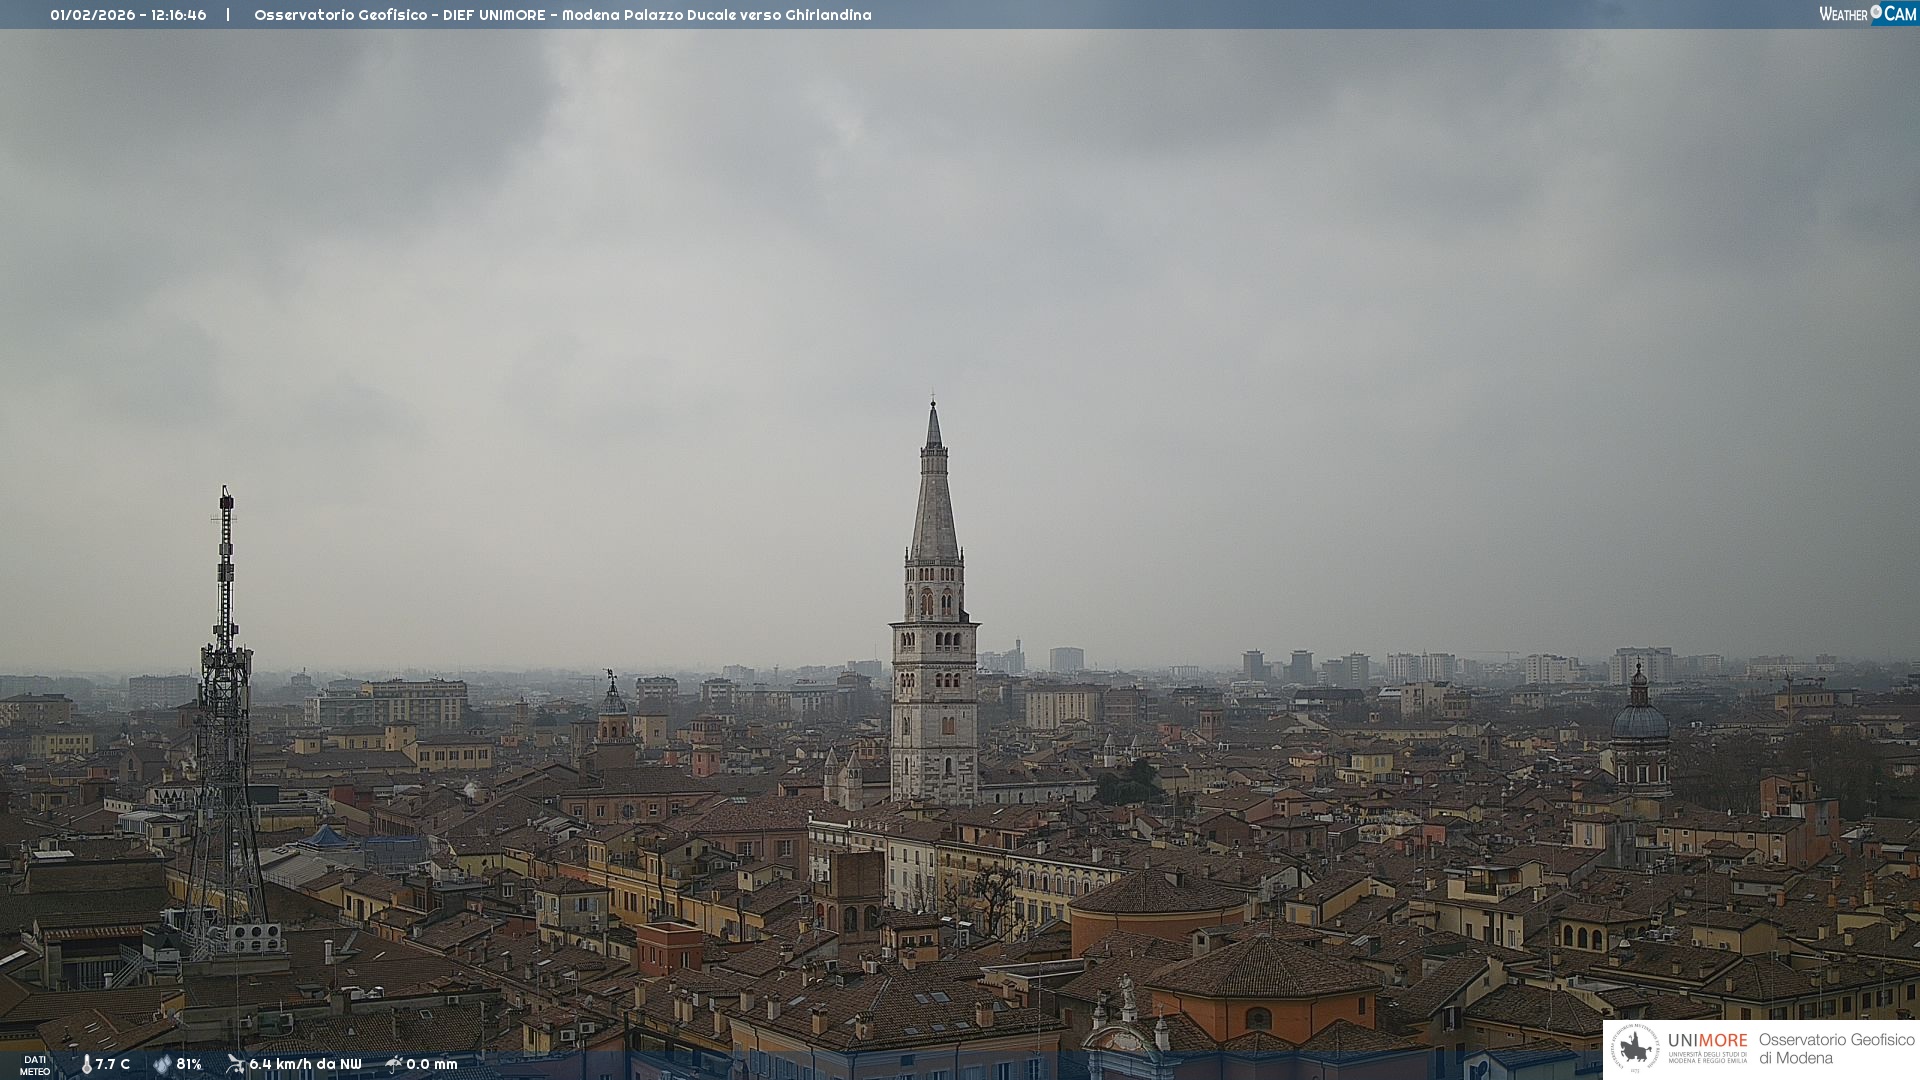1920x1080 pixels.
Task: Click the thermometer temperature icon
Action: point(87,1065)
